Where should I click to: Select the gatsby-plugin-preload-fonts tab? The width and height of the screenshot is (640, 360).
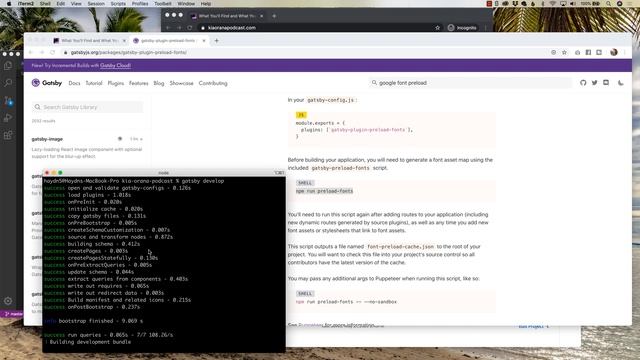(x=169, y=40)
